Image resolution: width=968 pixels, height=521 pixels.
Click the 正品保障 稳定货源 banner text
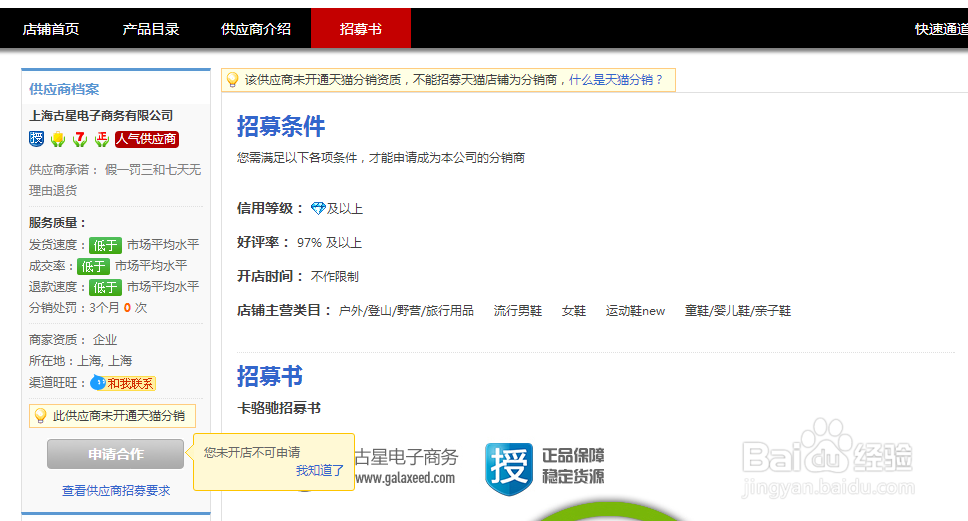click(x=574, y=466)
